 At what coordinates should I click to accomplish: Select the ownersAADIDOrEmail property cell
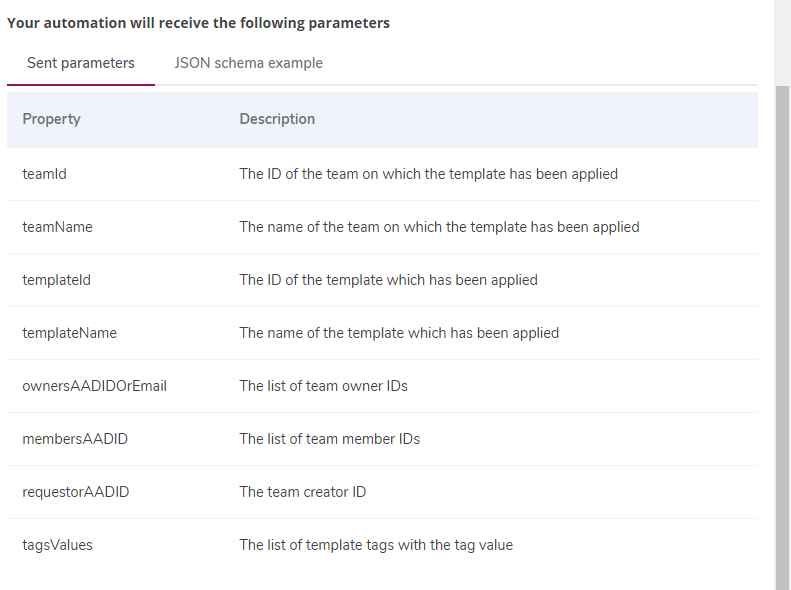tap(94, 386)
